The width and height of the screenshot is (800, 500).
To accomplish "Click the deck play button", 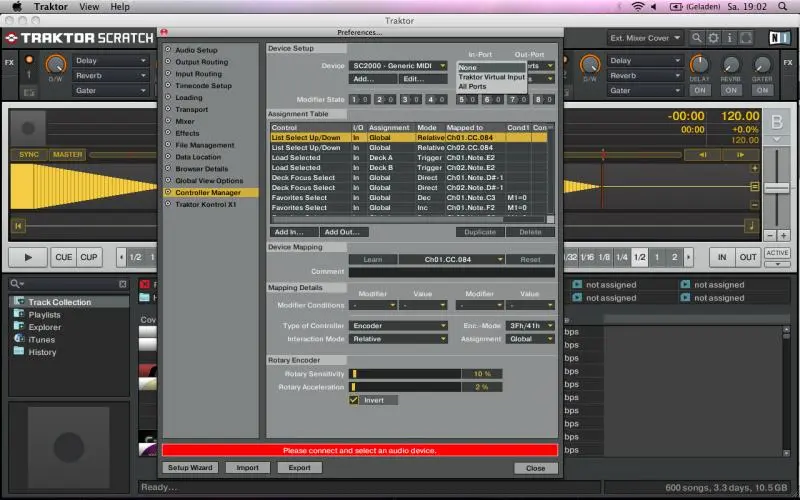I will coord(28,257).
